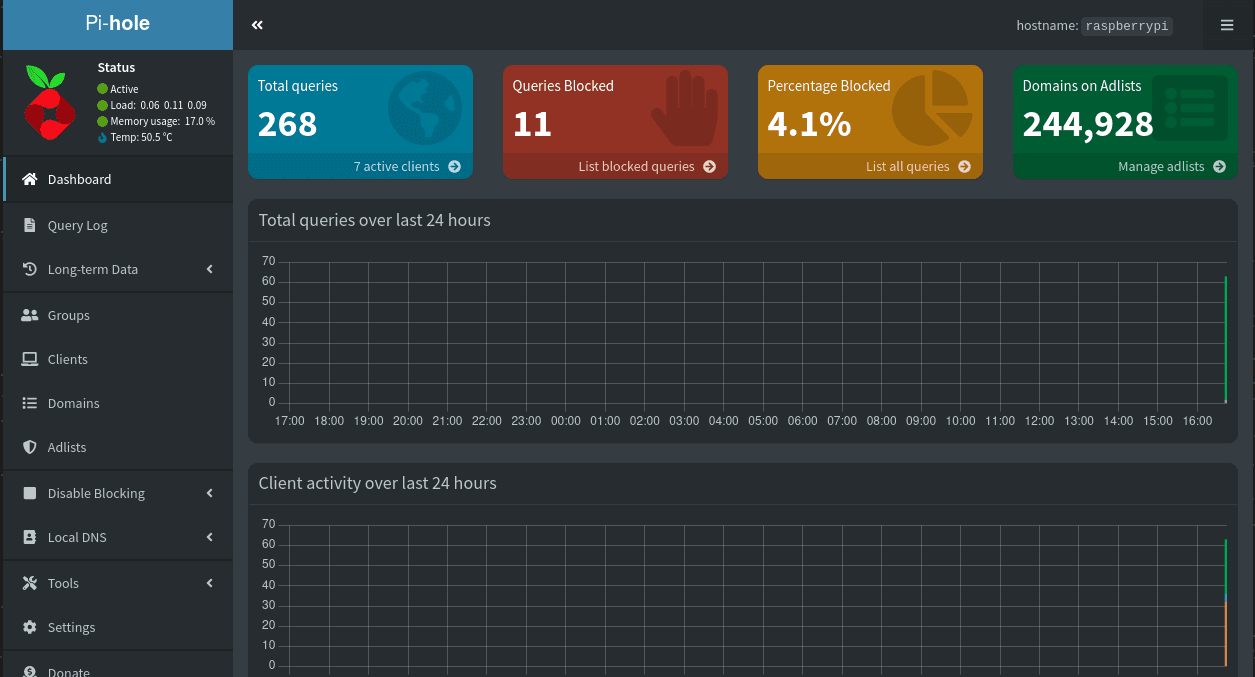Screen dimensions: 1255x677
Task: Open the hamburger menu at top right
Action: pos(1227,25)
